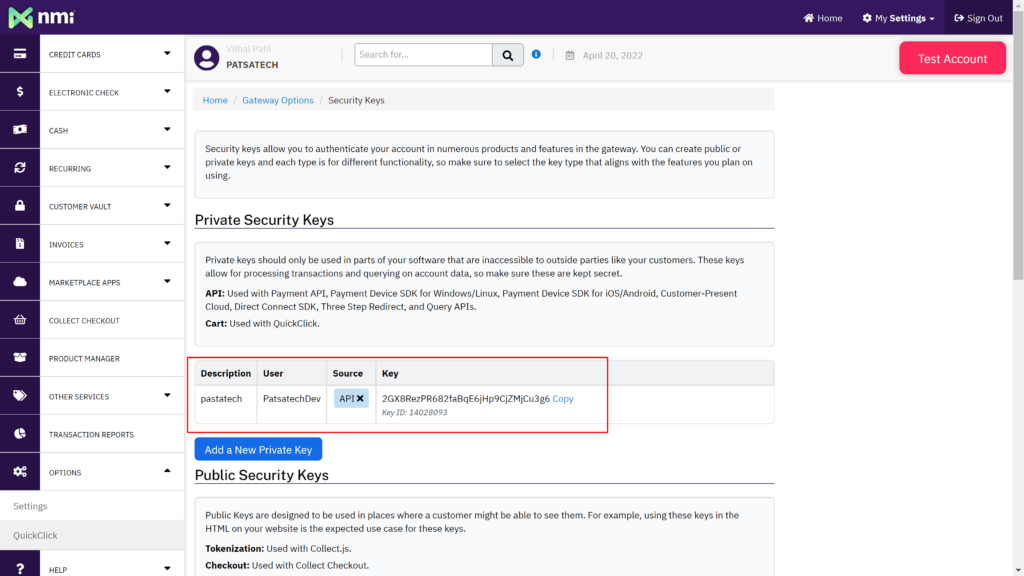Click the magnifying glass search button

pyautogui.click(x=508, y=55)
